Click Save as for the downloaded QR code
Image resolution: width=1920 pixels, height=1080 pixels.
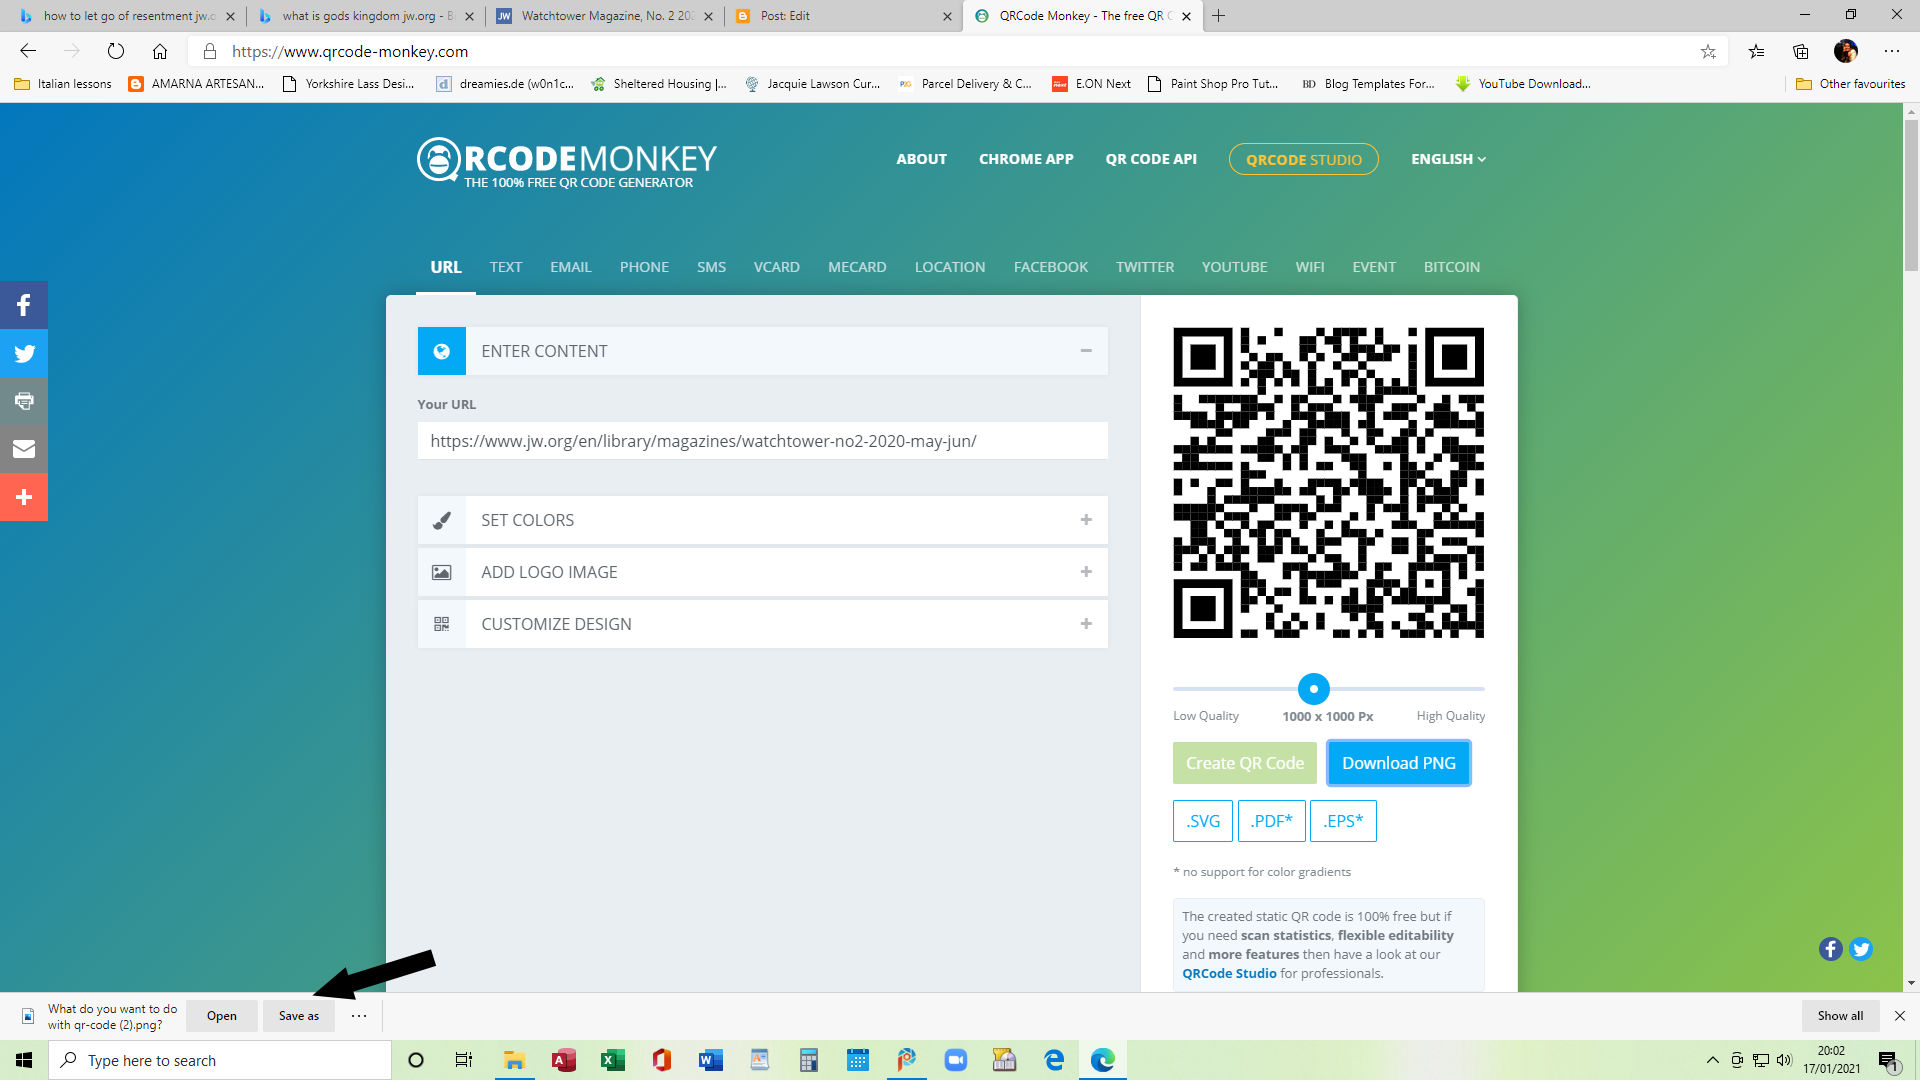click(298, 1015)
